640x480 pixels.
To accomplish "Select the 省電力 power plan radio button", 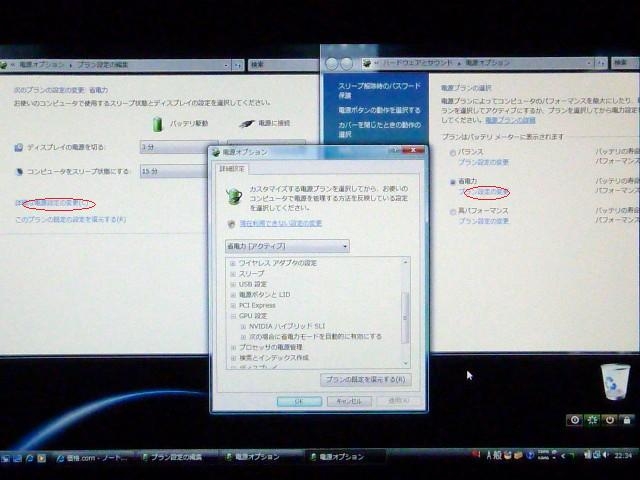I will [x=452, y=182].
